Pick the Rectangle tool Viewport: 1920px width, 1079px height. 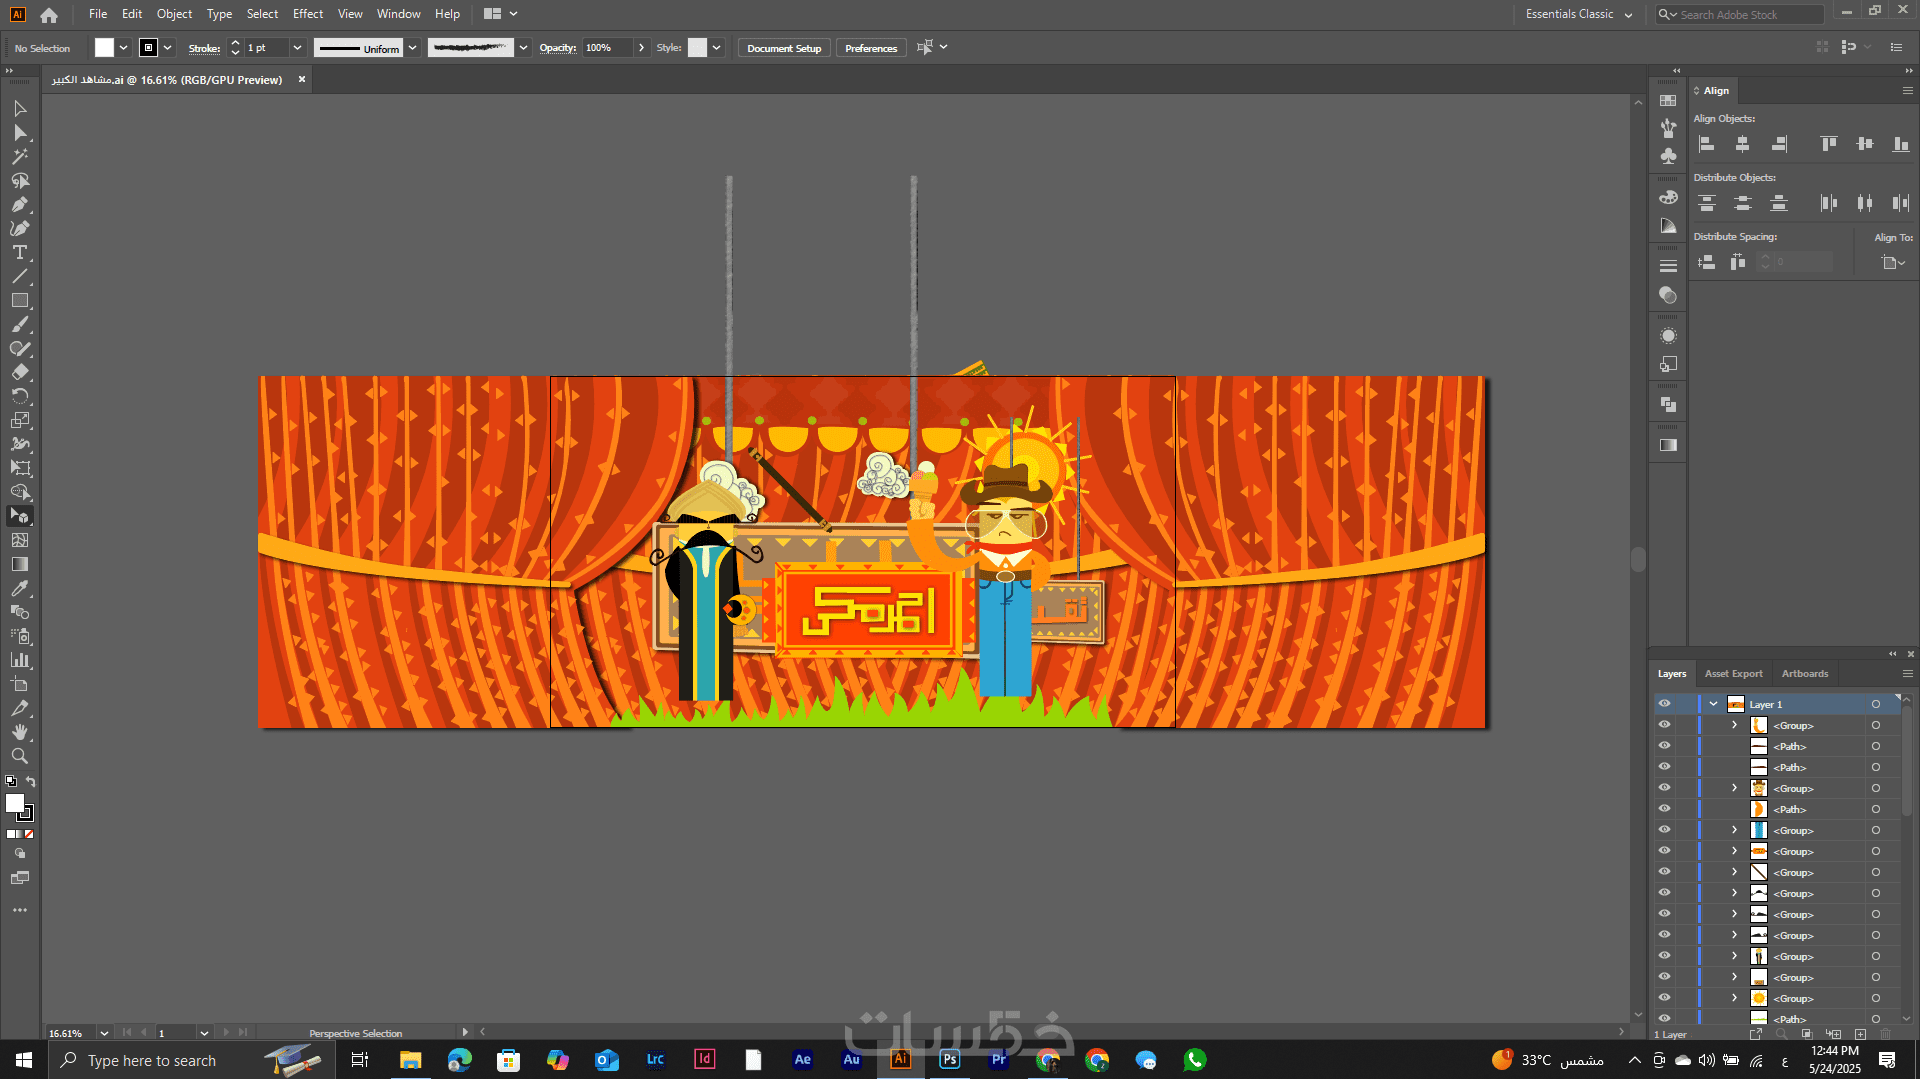(20, 300)
